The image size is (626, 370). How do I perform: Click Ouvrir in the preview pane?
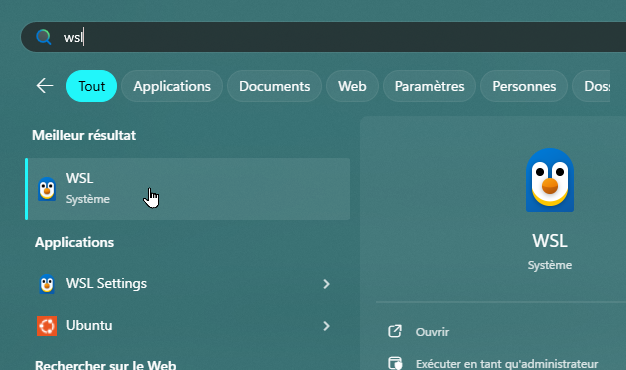tap(432, 332)
